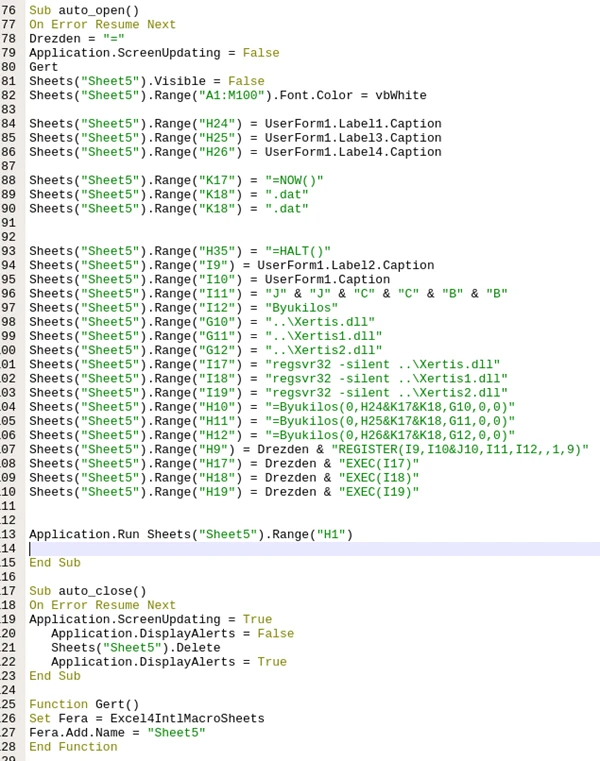
Task: Click 'On Error Resume Next' under auto_close
Action: 102,605
